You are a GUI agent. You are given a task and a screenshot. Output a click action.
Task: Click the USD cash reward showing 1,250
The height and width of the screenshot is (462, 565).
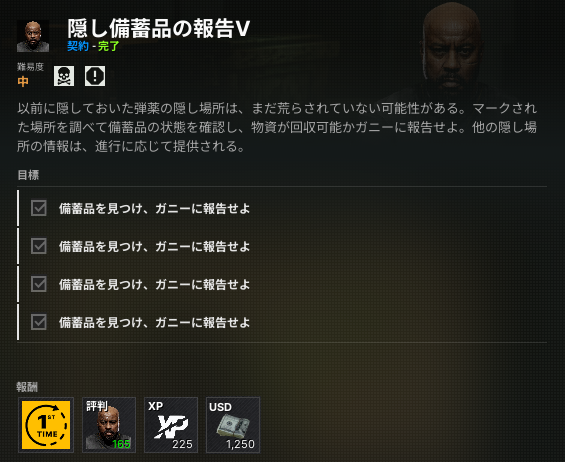(233, 425)
